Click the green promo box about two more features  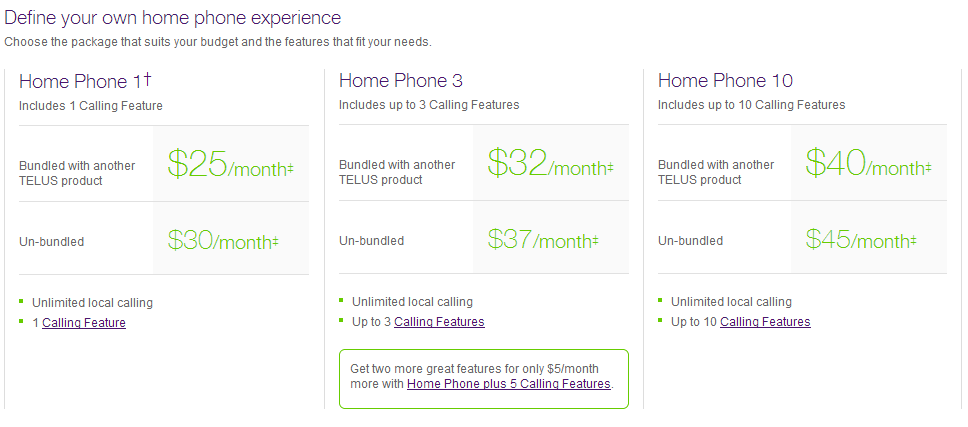(483, 379)
